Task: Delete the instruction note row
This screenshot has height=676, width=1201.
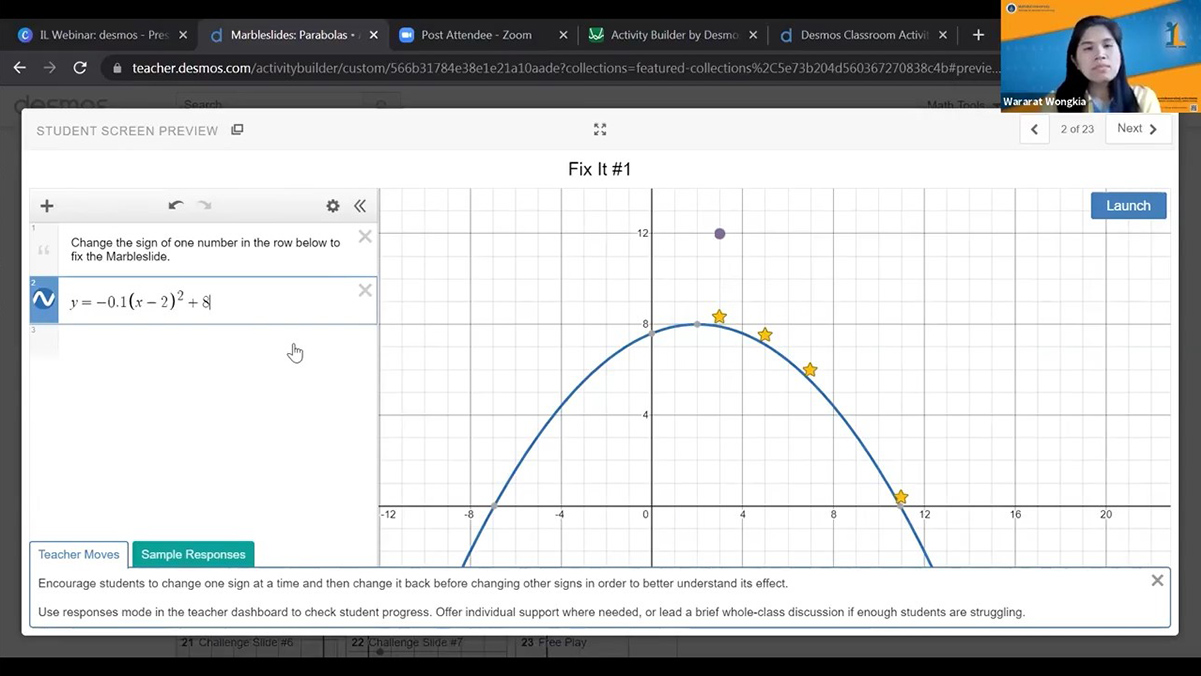Action: [x=365, y=237]
